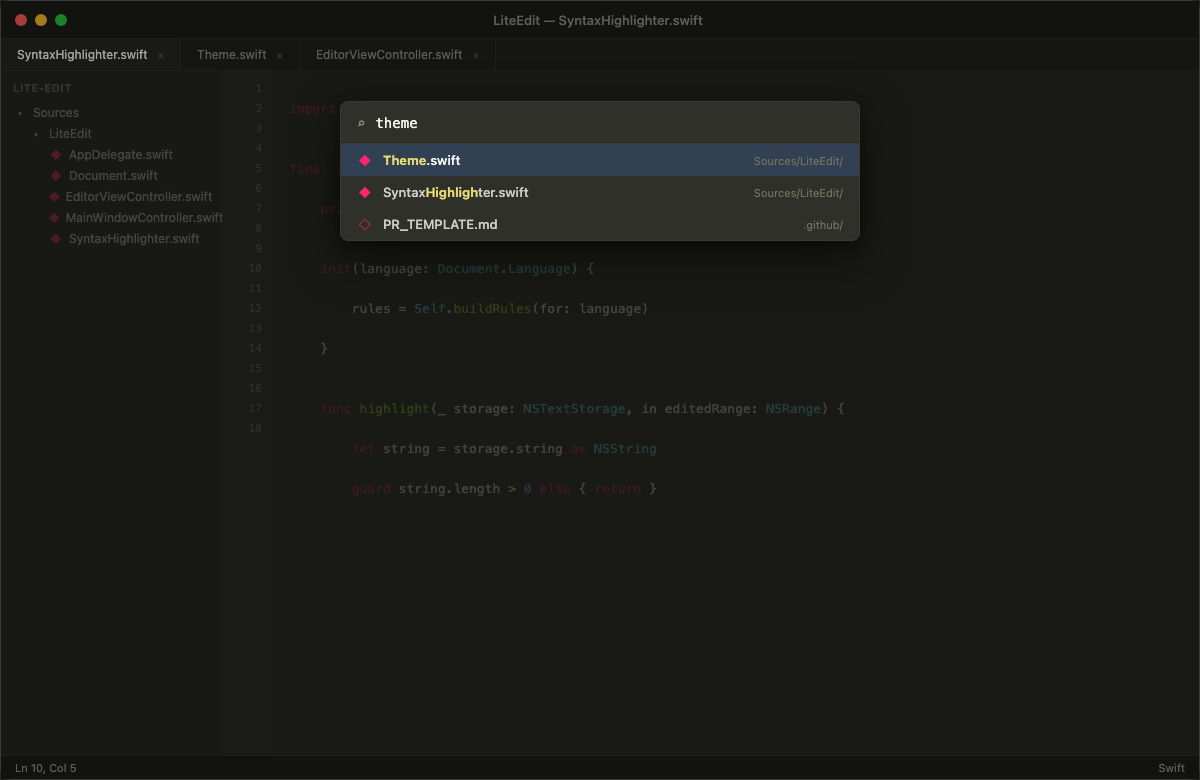1200x780 pixels.
Task: Open EditorViewController.swift in the sidebar tree
Action: click(x=139, y=197)
